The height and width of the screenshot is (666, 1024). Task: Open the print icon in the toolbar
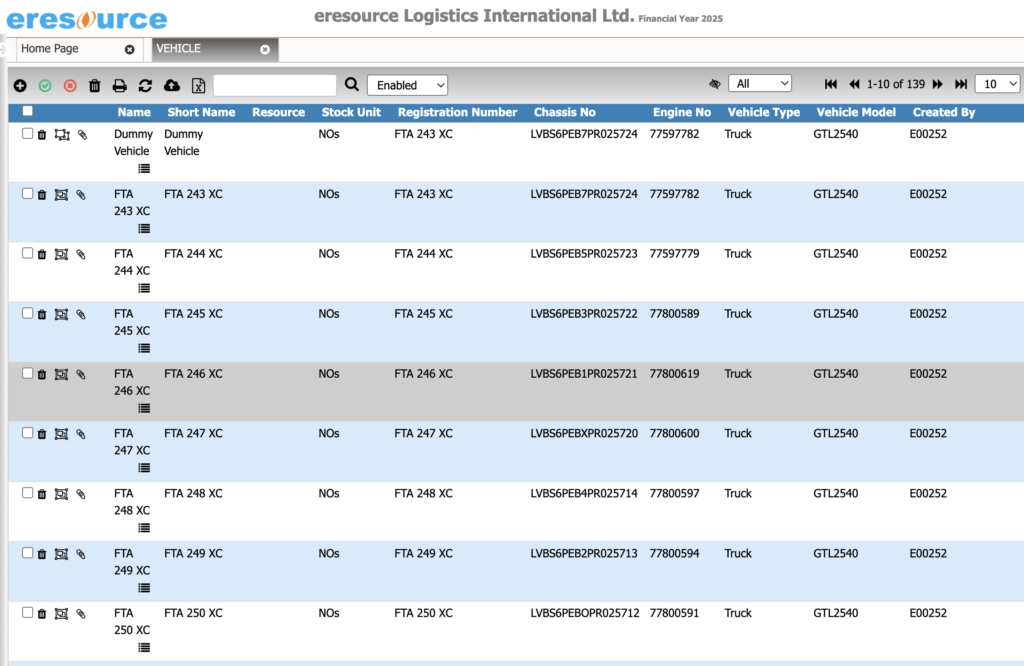pos(118,85)
